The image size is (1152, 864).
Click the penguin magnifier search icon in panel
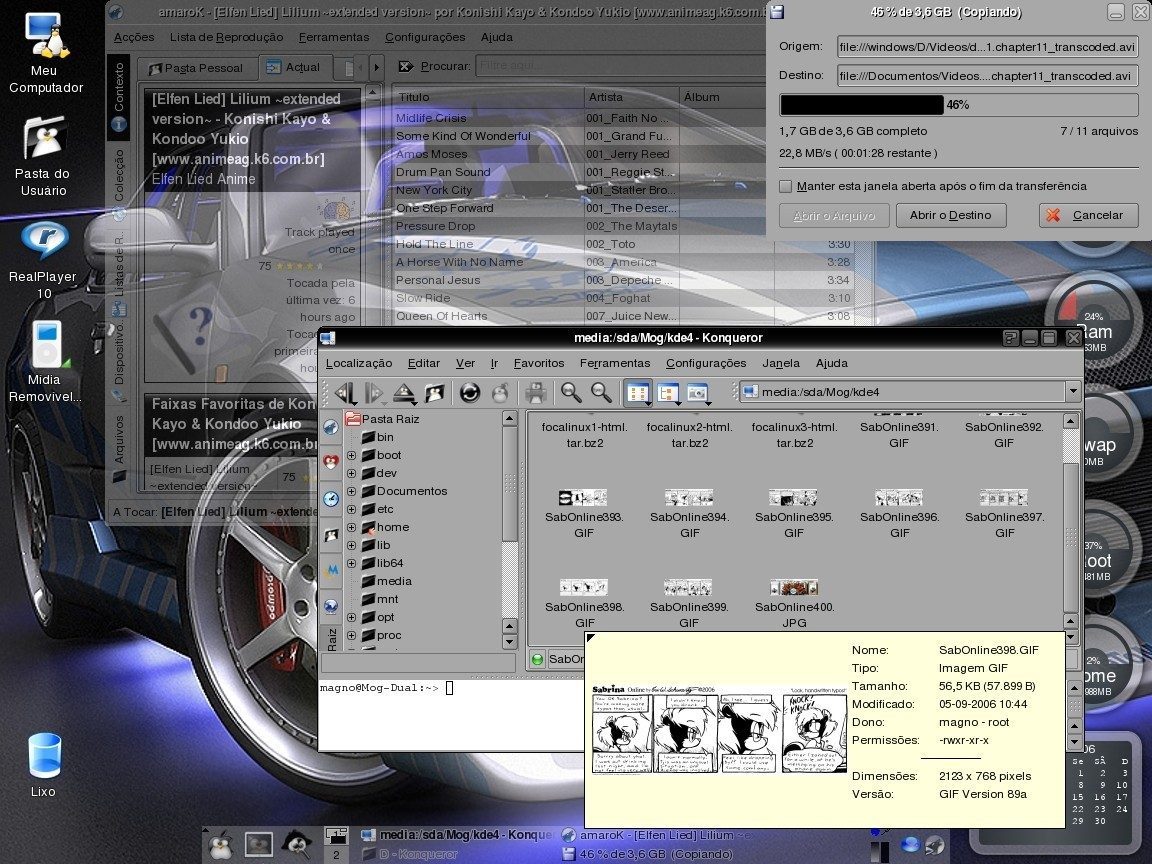[x=298, y=845]
